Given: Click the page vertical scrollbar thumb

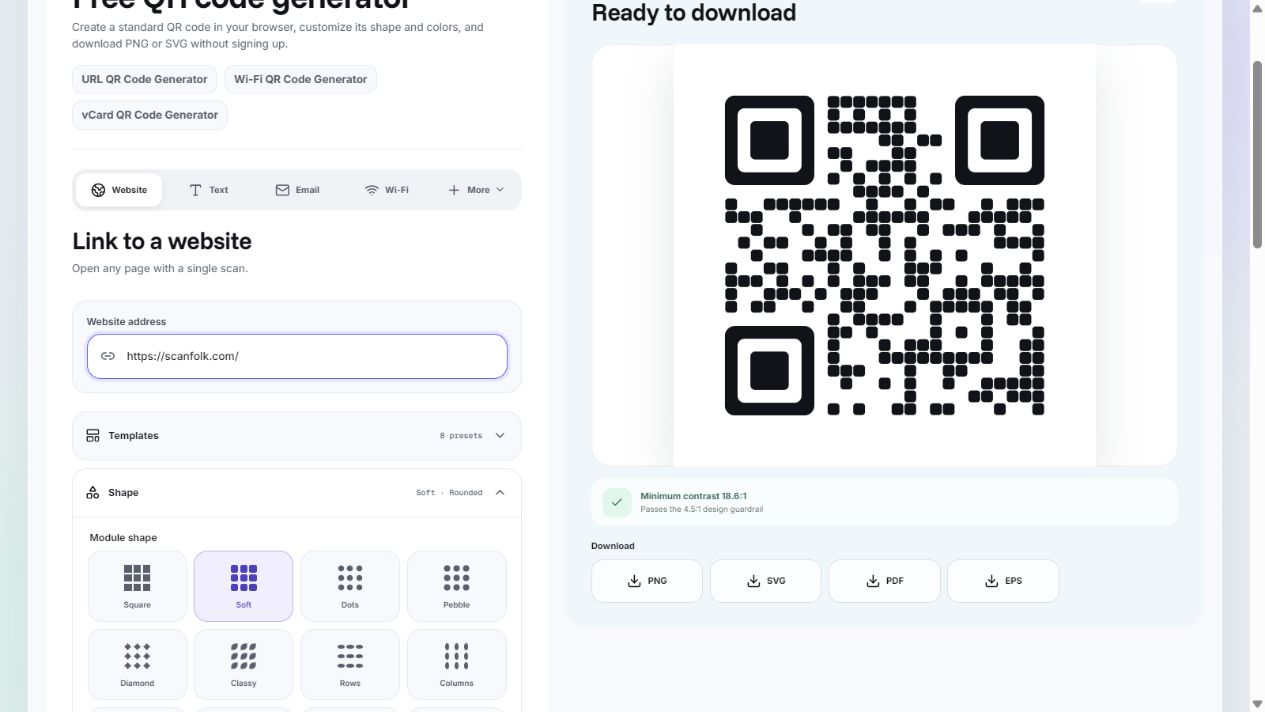Looking at the screenshot, I should tap(1258, 155).
